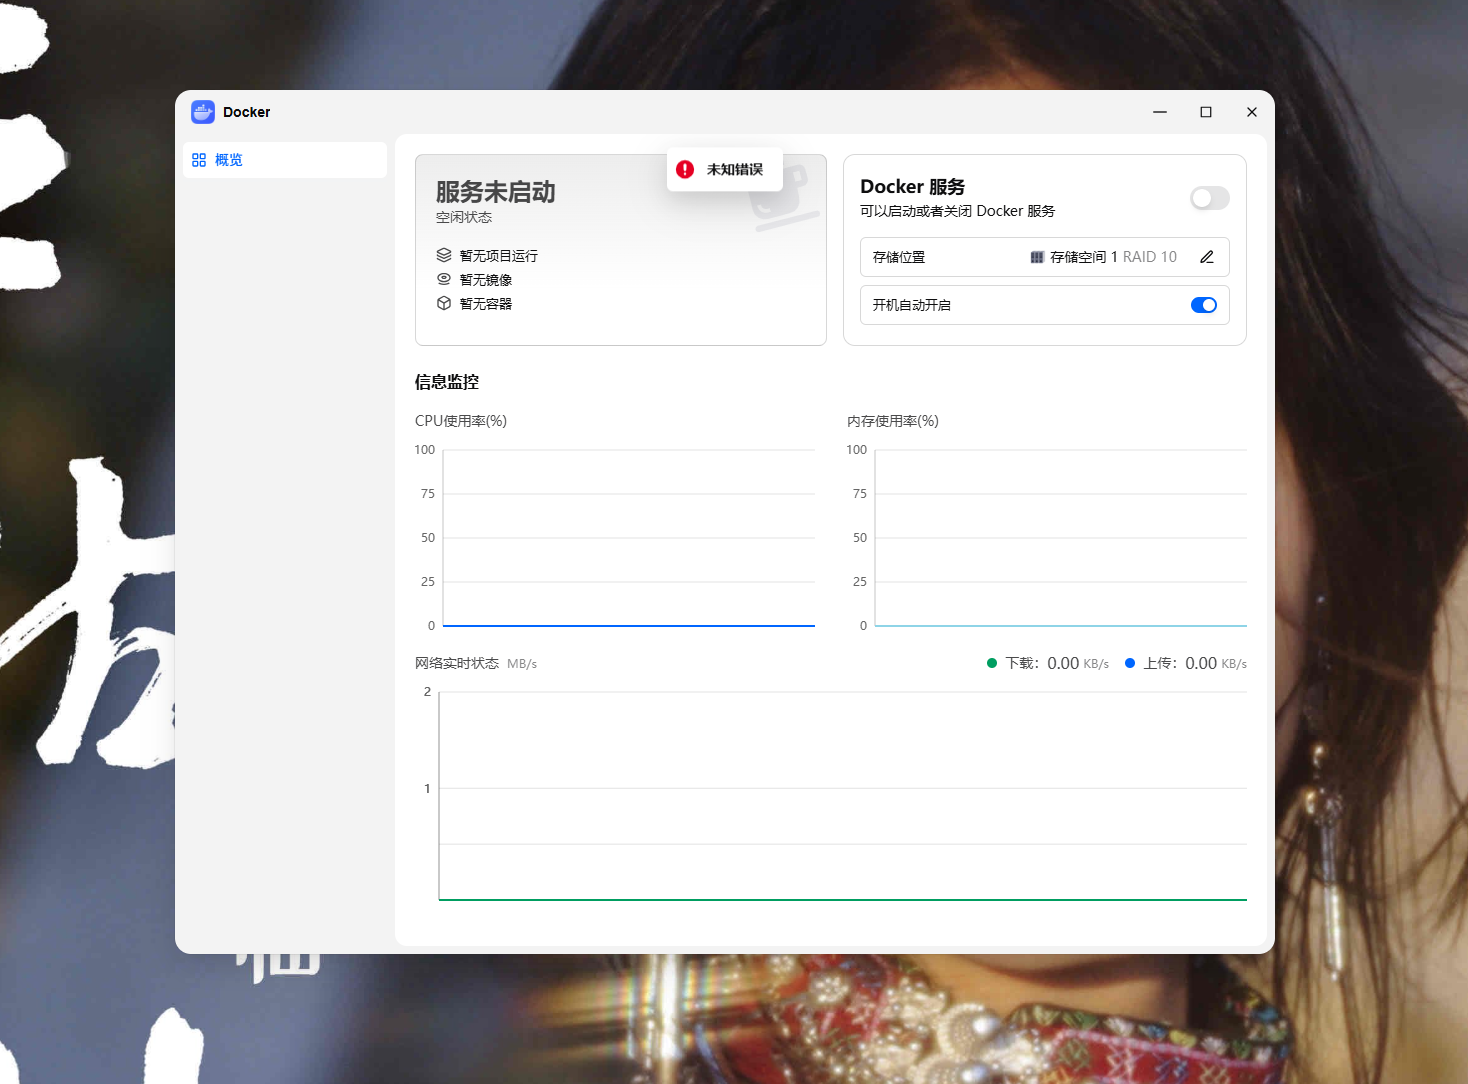Screen dimensions: 1468x1084
Task: Click the 空闲状态 status text
Action: point(464,217)
